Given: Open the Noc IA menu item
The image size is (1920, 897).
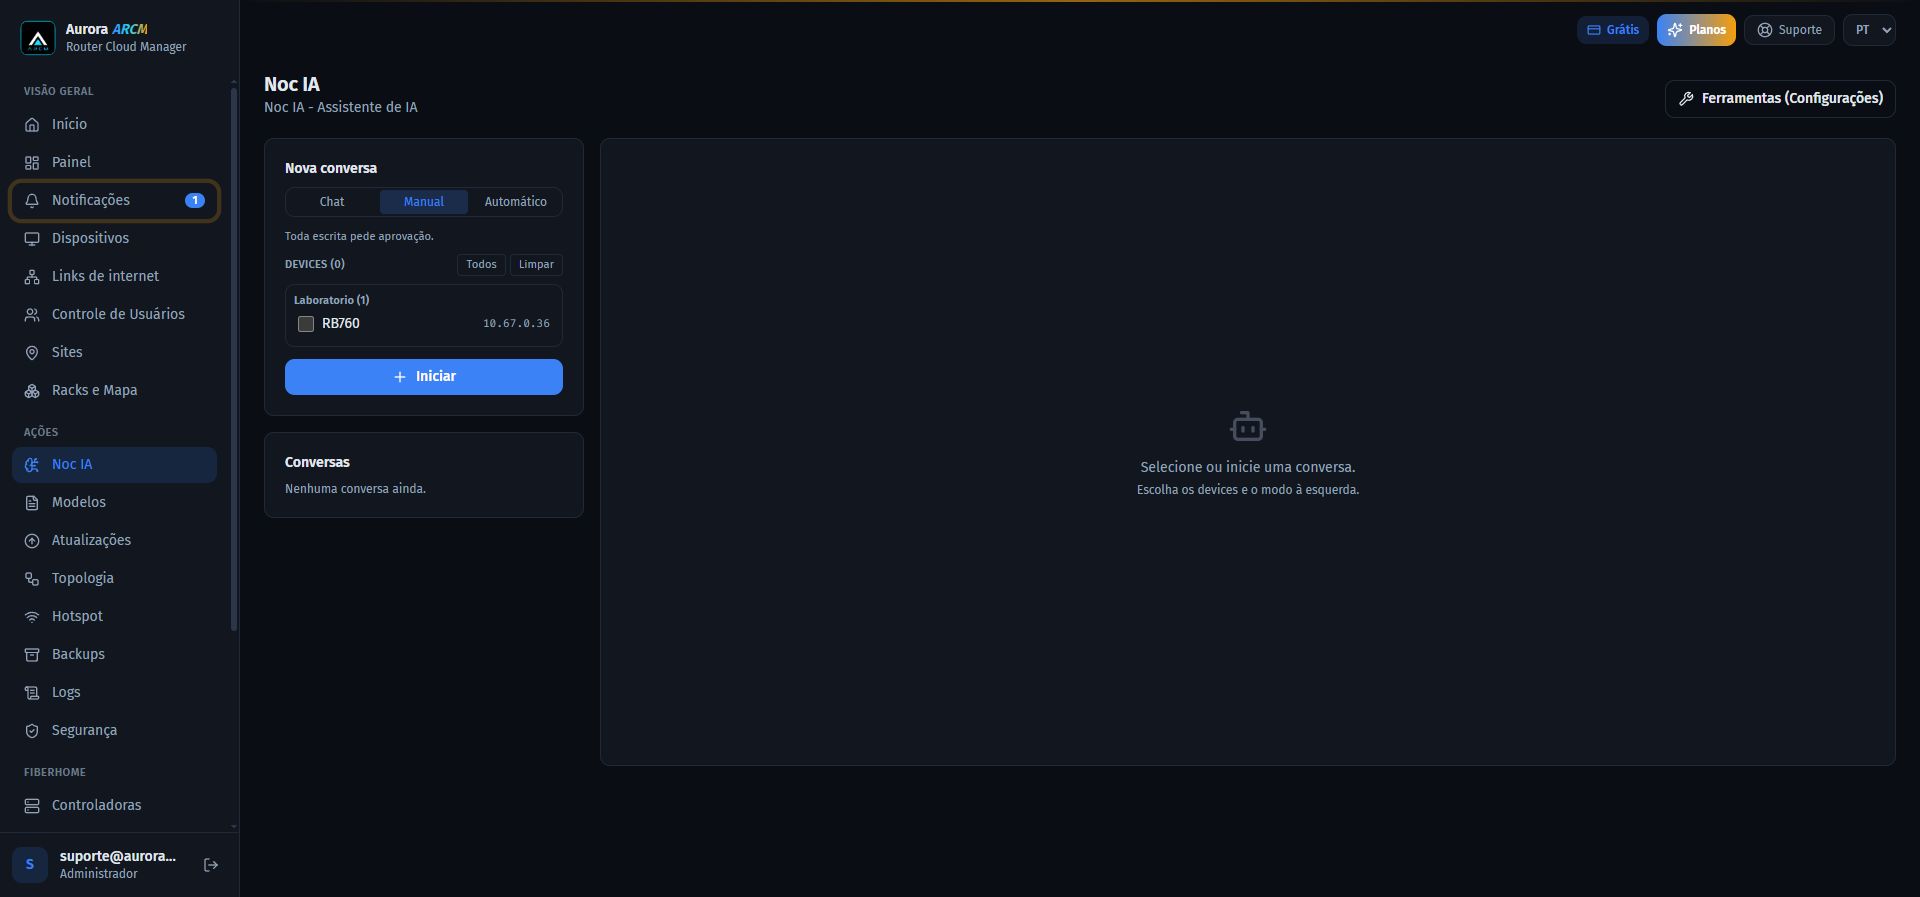Looking at the screenshot, I should coord(115,465).
